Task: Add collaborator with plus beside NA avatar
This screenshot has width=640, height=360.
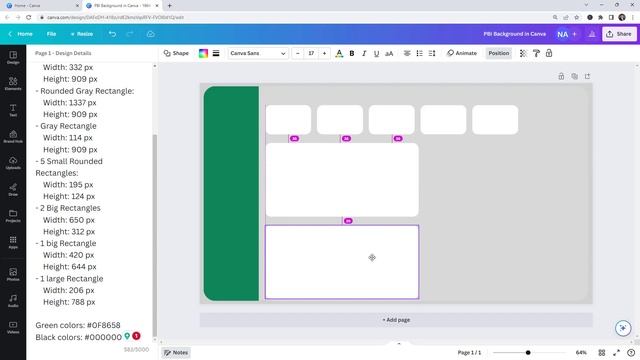Action: tap(575, 34)
